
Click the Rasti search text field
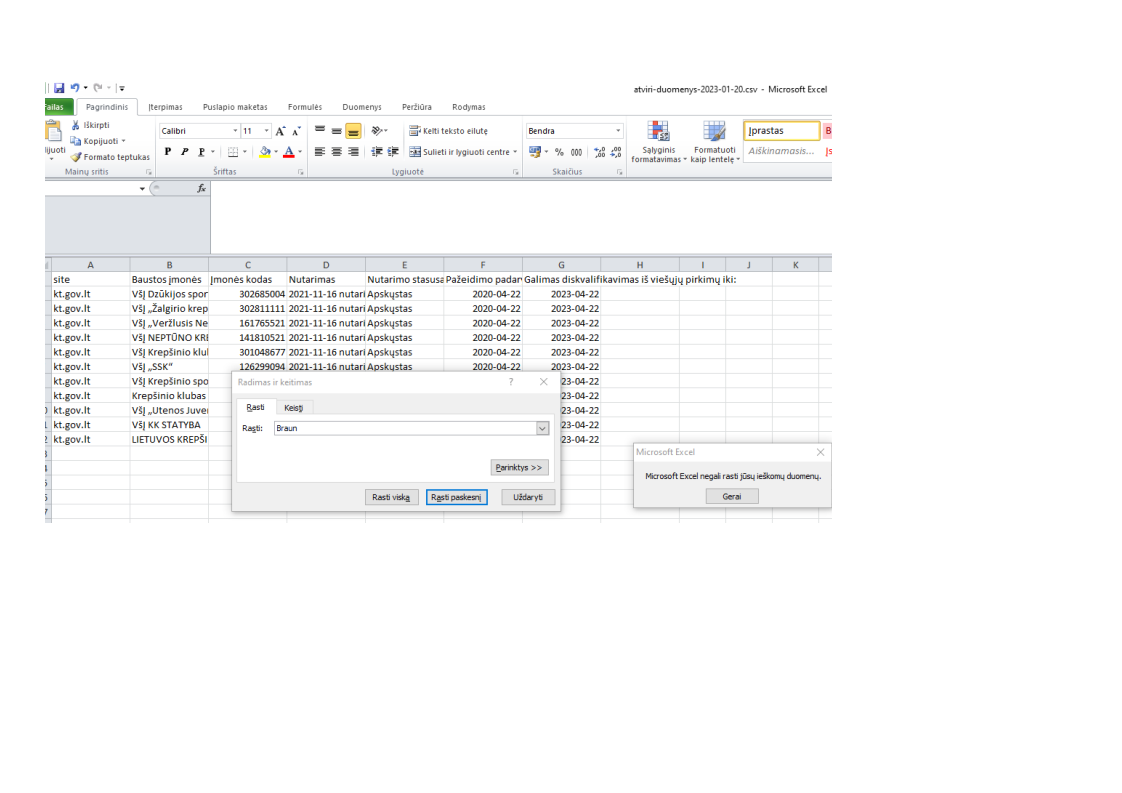[x=404, y=428]
